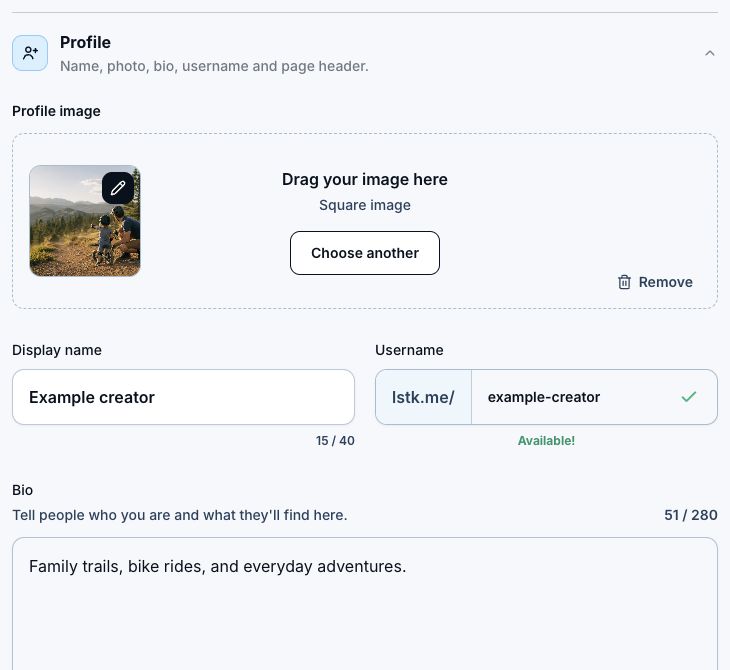730x670 pixels.
Task: Open the profile image thumbnail
Action: 85,221
